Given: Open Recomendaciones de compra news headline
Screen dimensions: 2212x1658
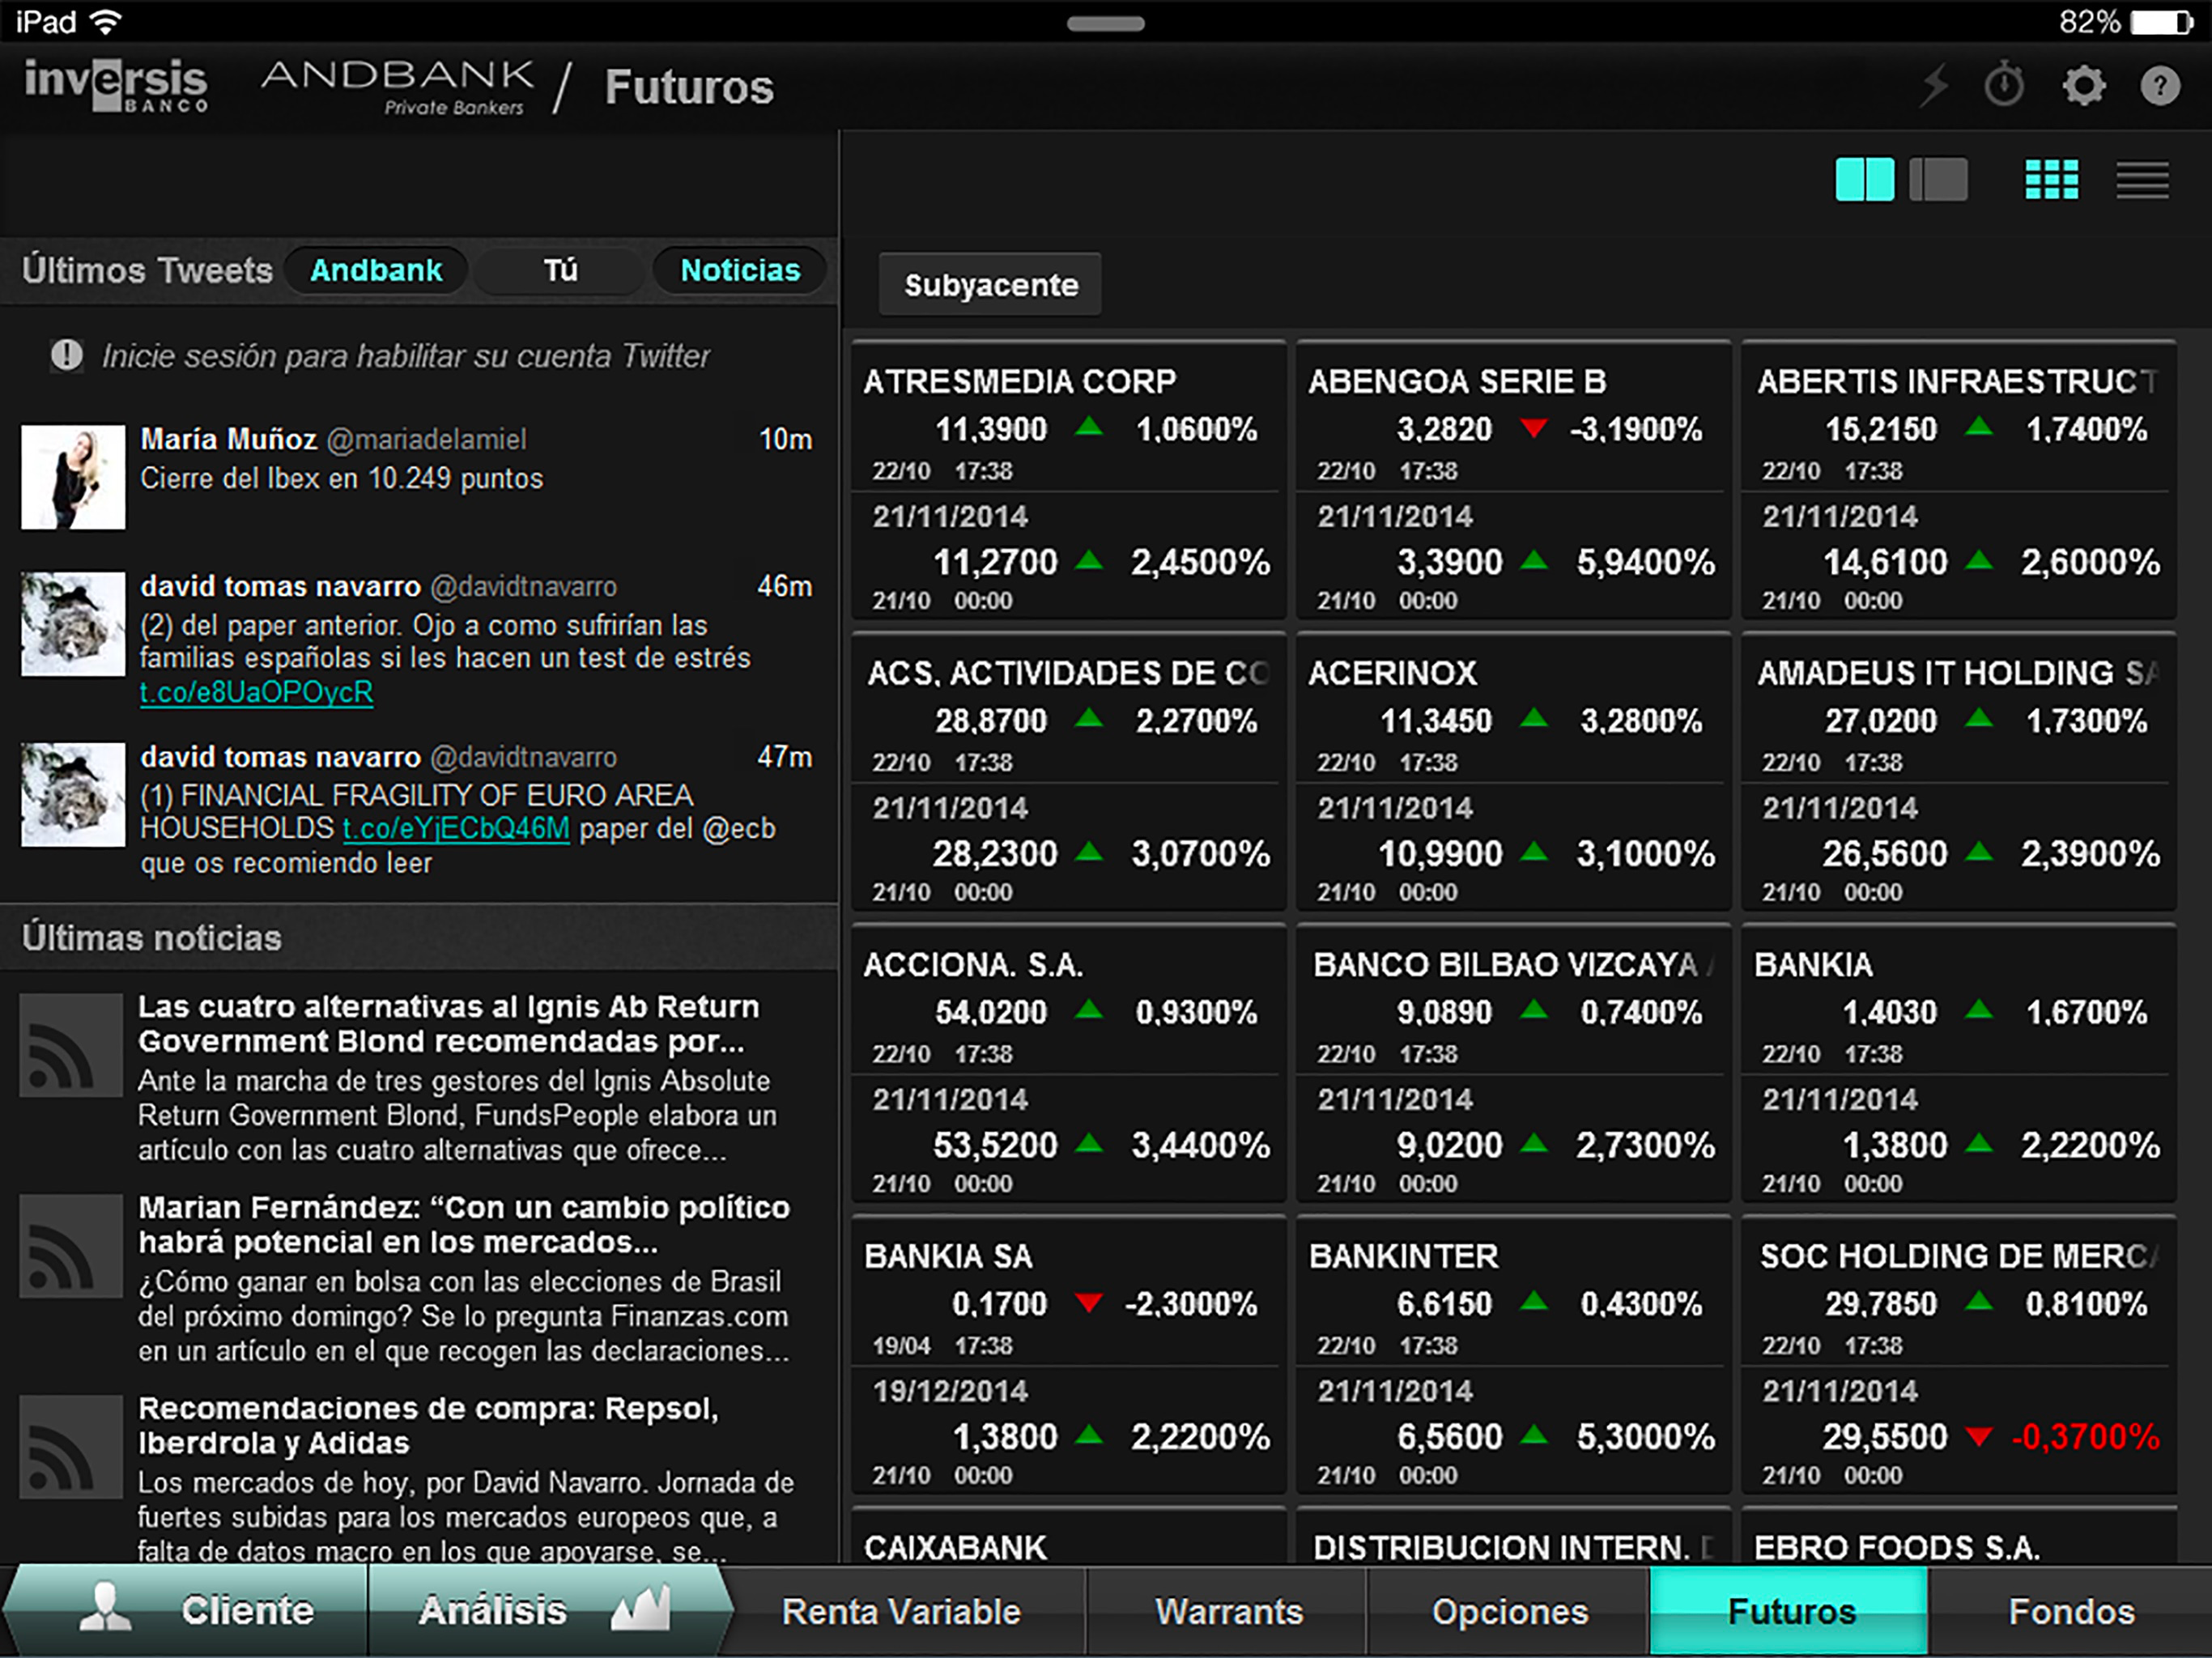Looking at the screenshot, I should 428,1426.
